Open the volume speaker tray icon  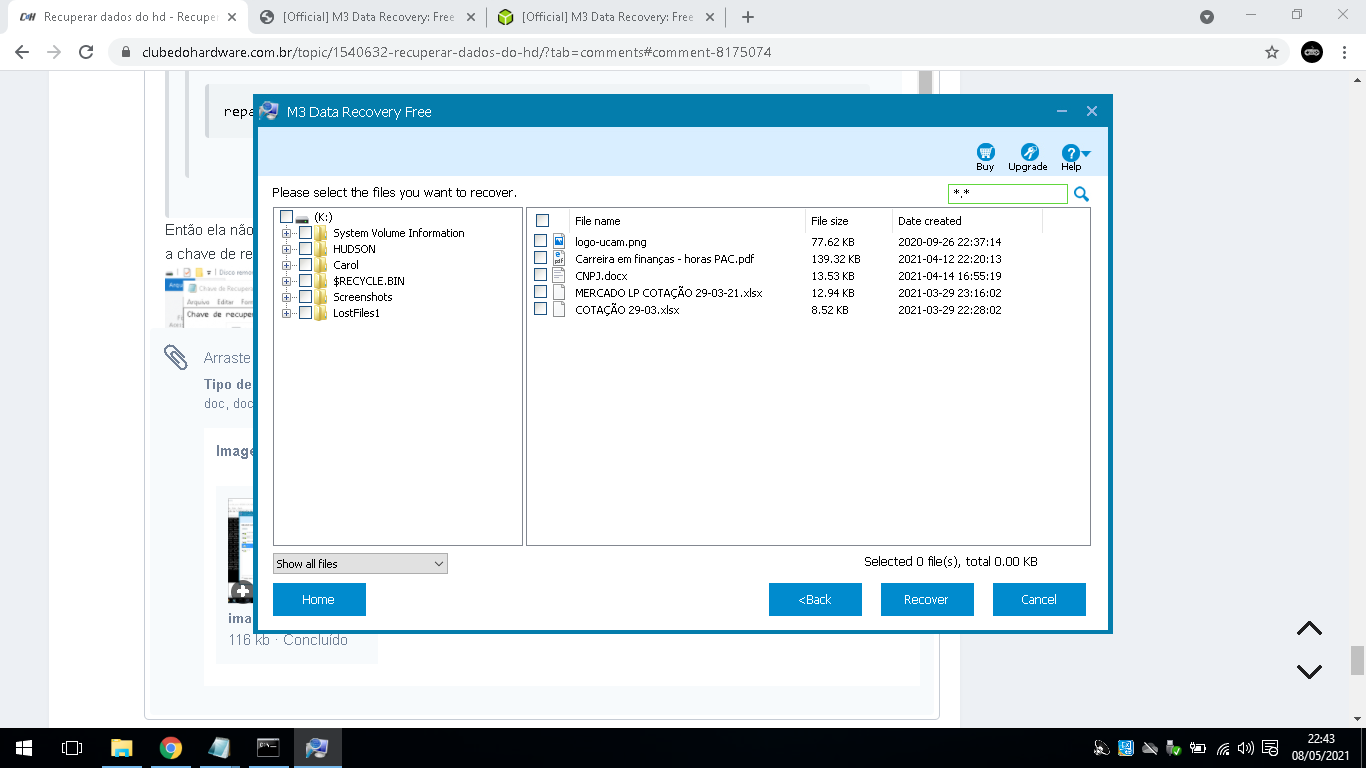(1245, 748)
